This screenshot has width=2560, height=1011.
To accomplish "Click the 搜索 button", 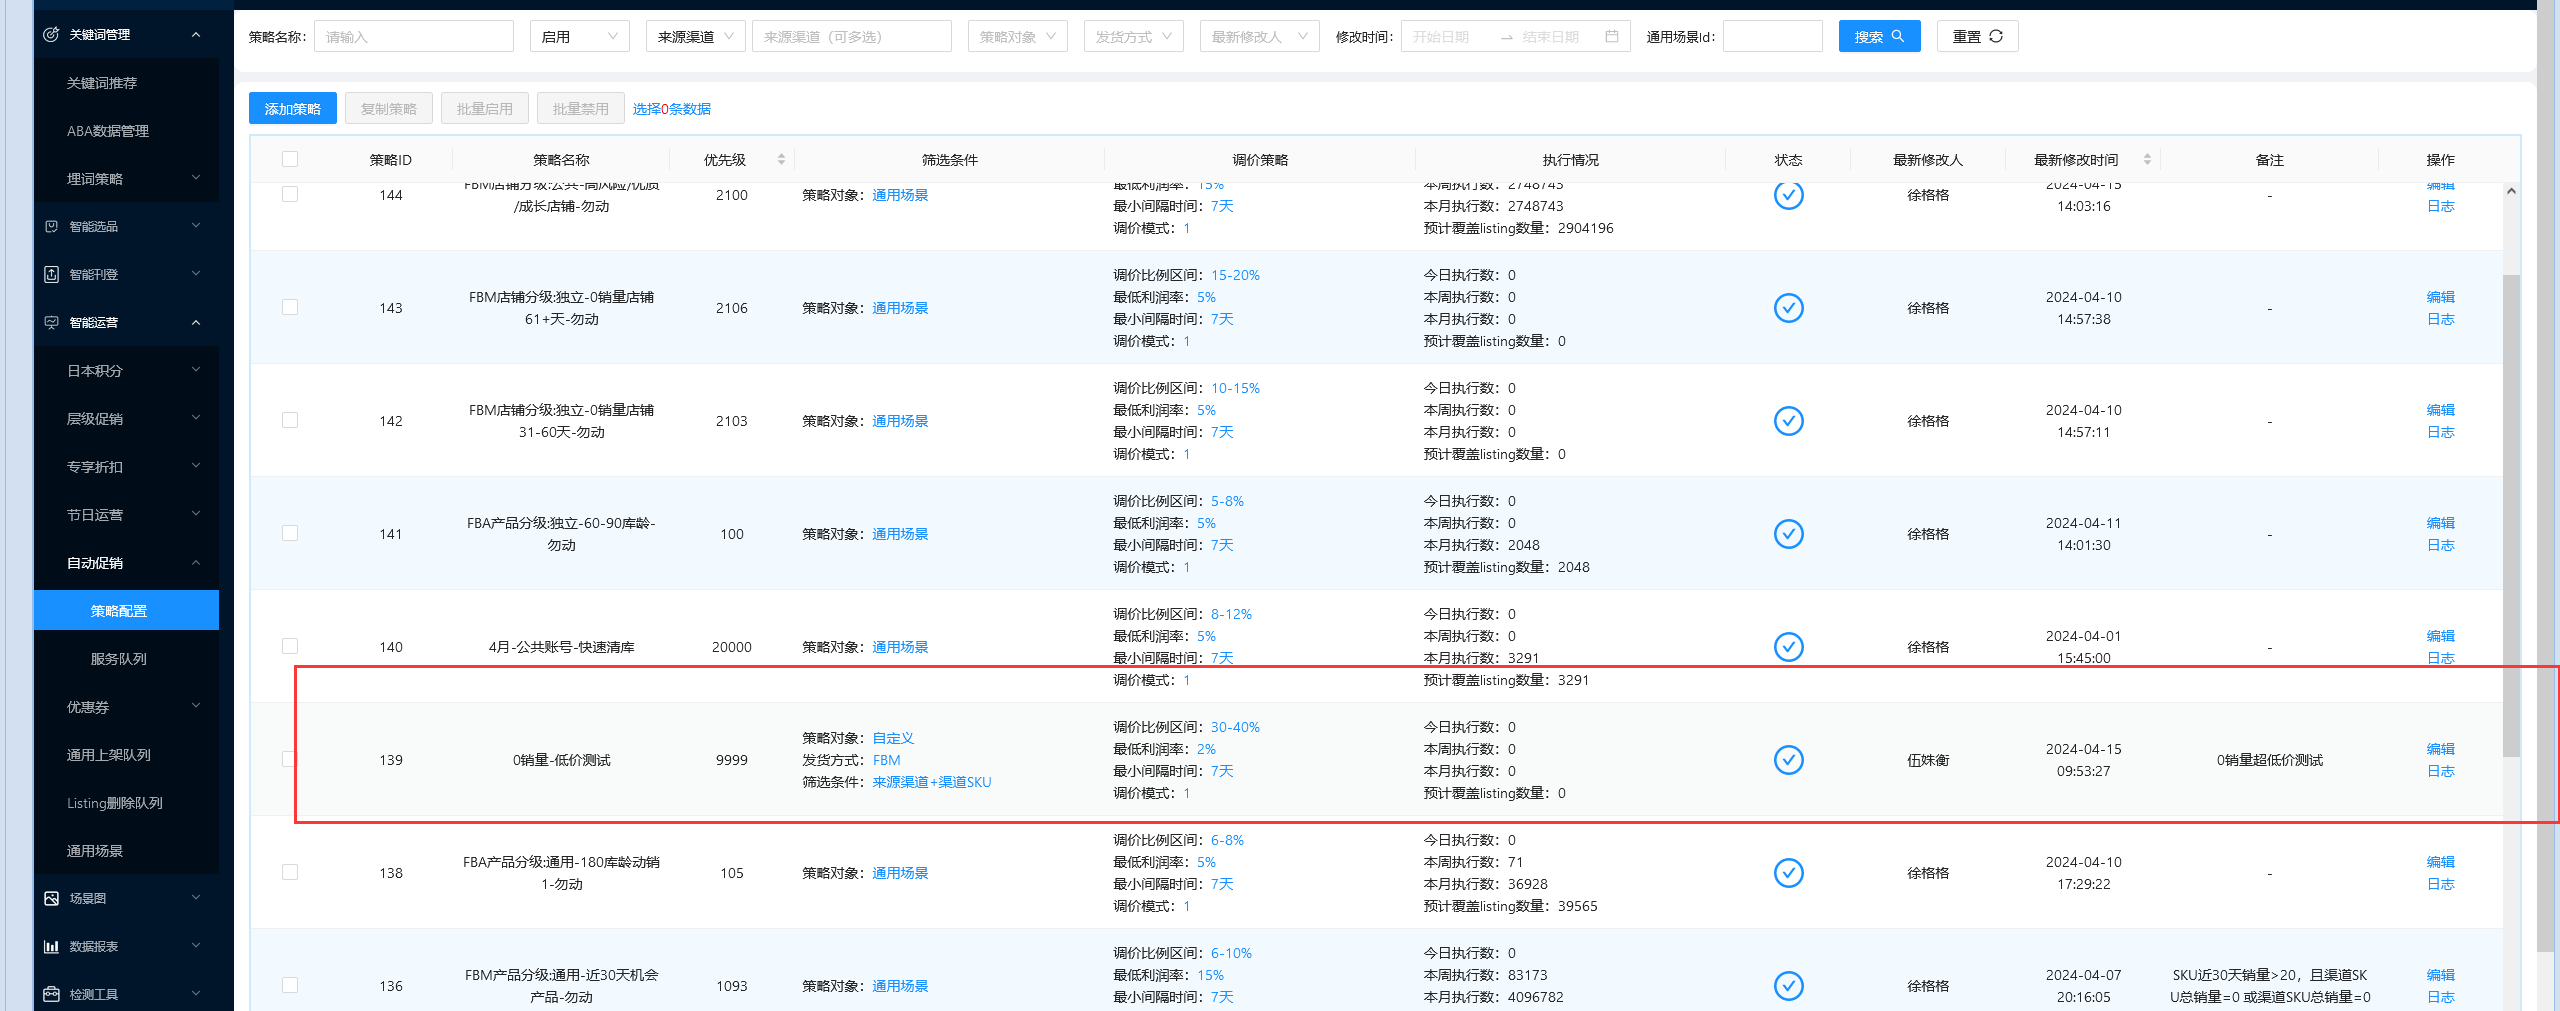I will click(1879, 36).
